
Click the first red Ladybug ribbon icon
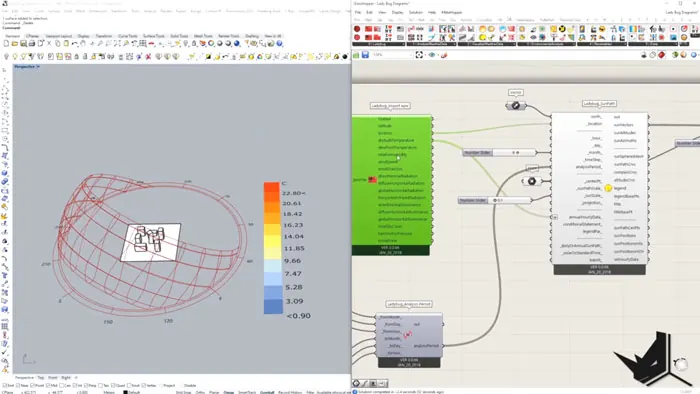pyautogui.click(x=357, y=29)
